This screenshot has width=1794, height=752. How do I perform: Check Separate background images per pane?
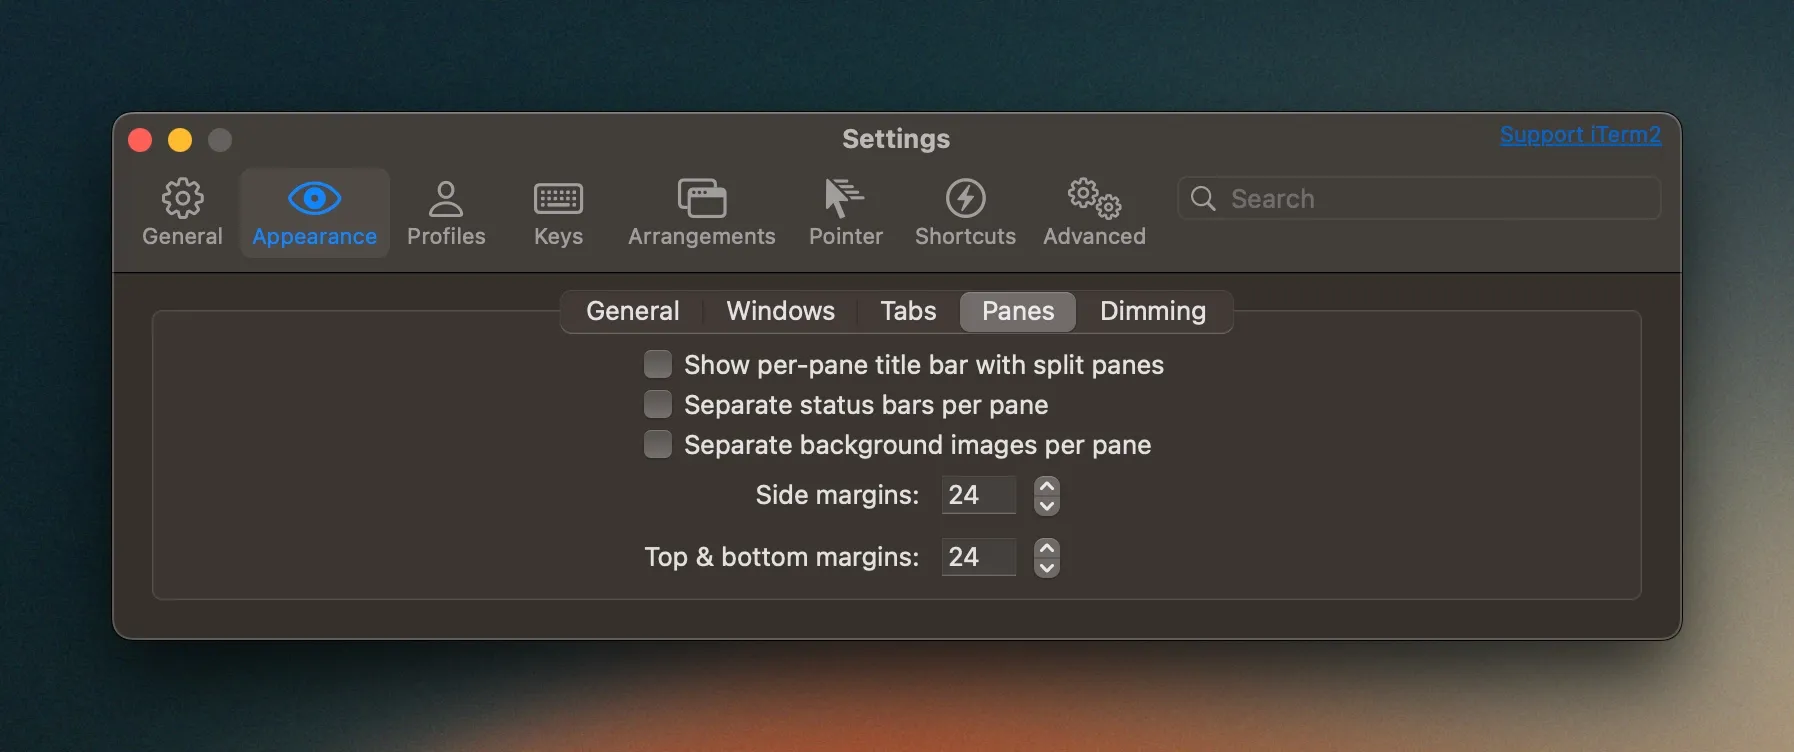(658, 444)
